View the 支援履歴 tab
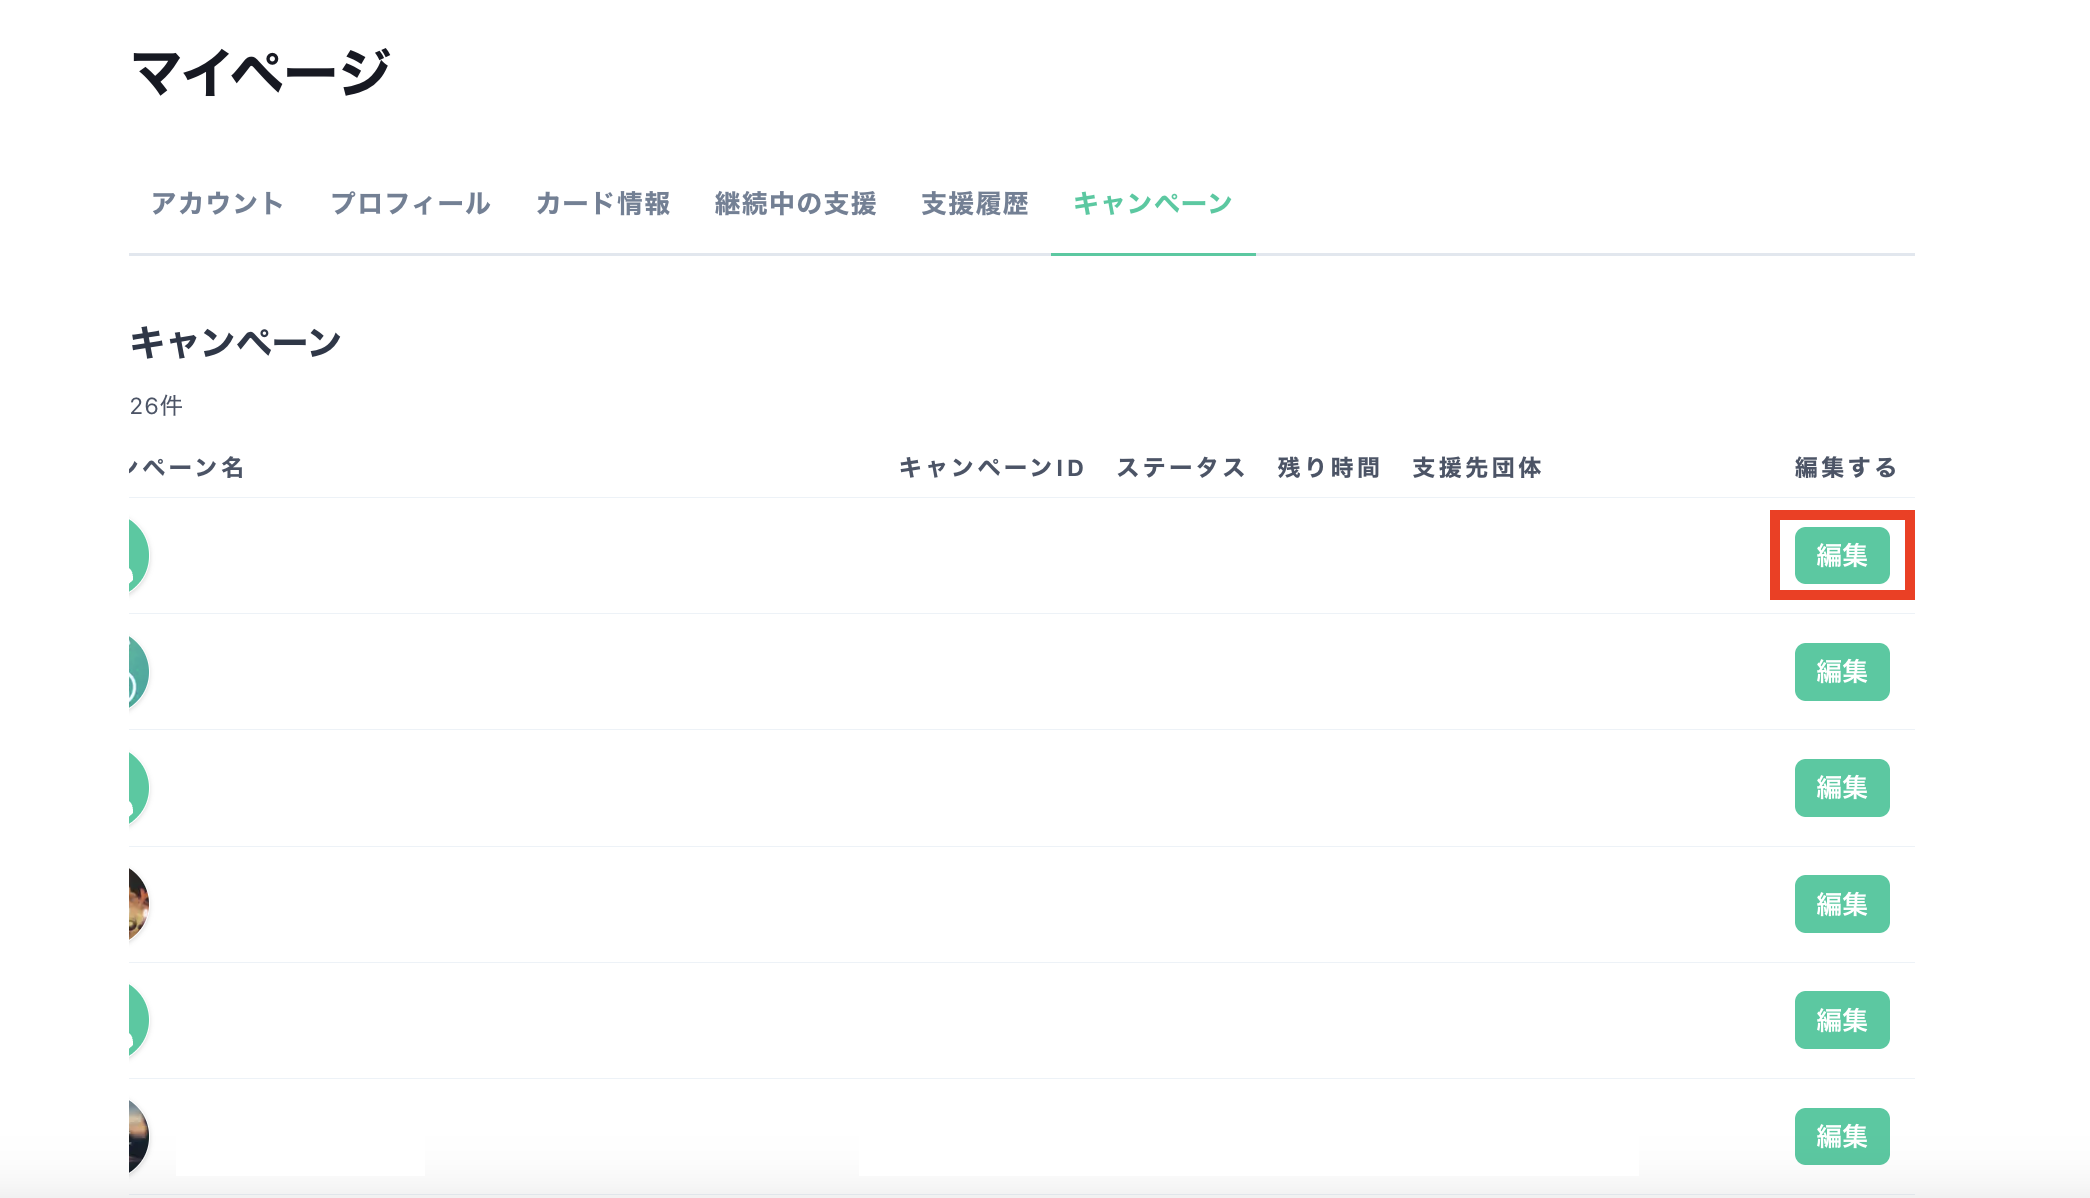Viewport: 2090px width, 1198px height. tap(977, 203)
